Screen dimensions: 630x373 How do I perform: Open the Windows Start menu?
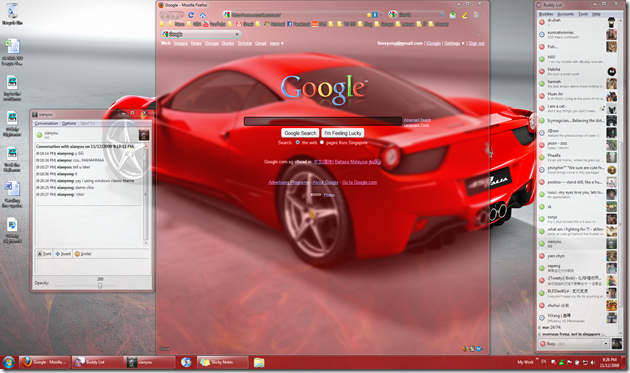(8, 363)
